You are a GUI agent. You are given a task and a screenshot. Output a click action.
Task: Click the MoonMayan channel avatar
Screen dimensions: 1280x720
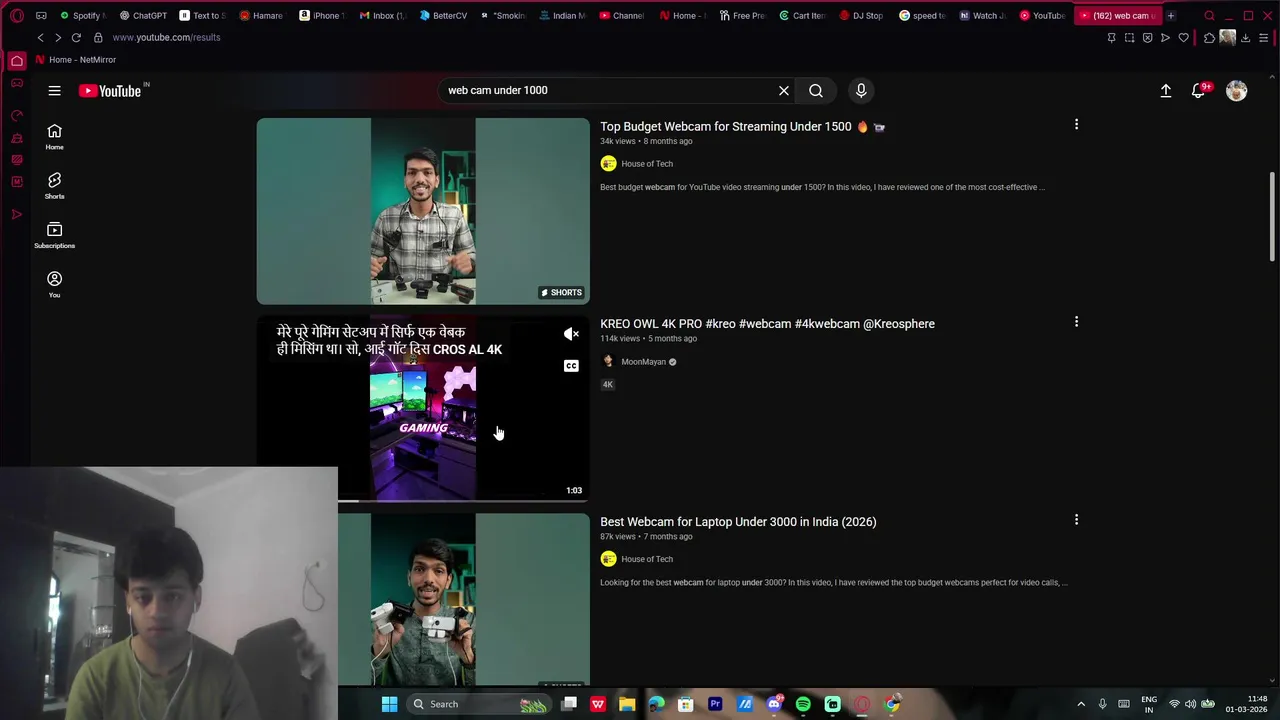tap(608, 362)
